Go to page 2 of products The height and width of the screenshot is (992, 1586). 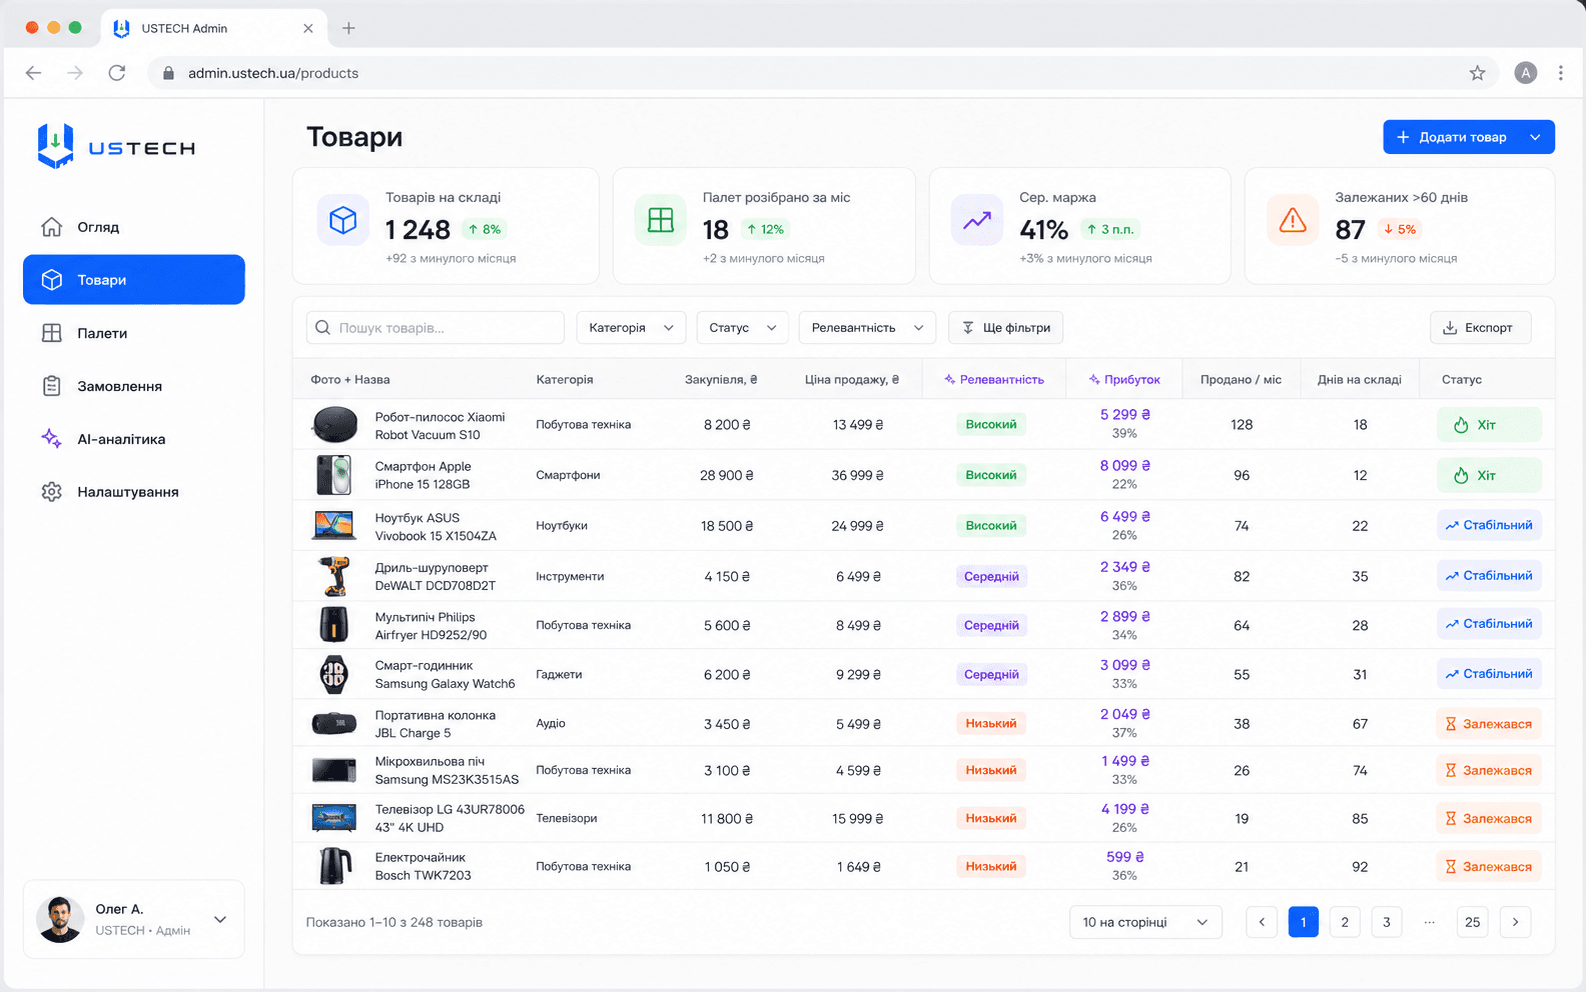click(1345, 922)
